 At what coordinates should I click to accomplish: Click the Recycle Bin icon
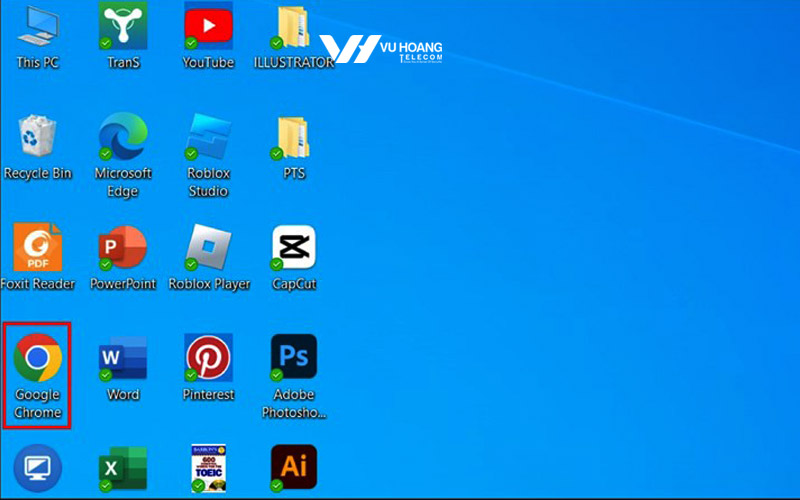pos(37,136)
